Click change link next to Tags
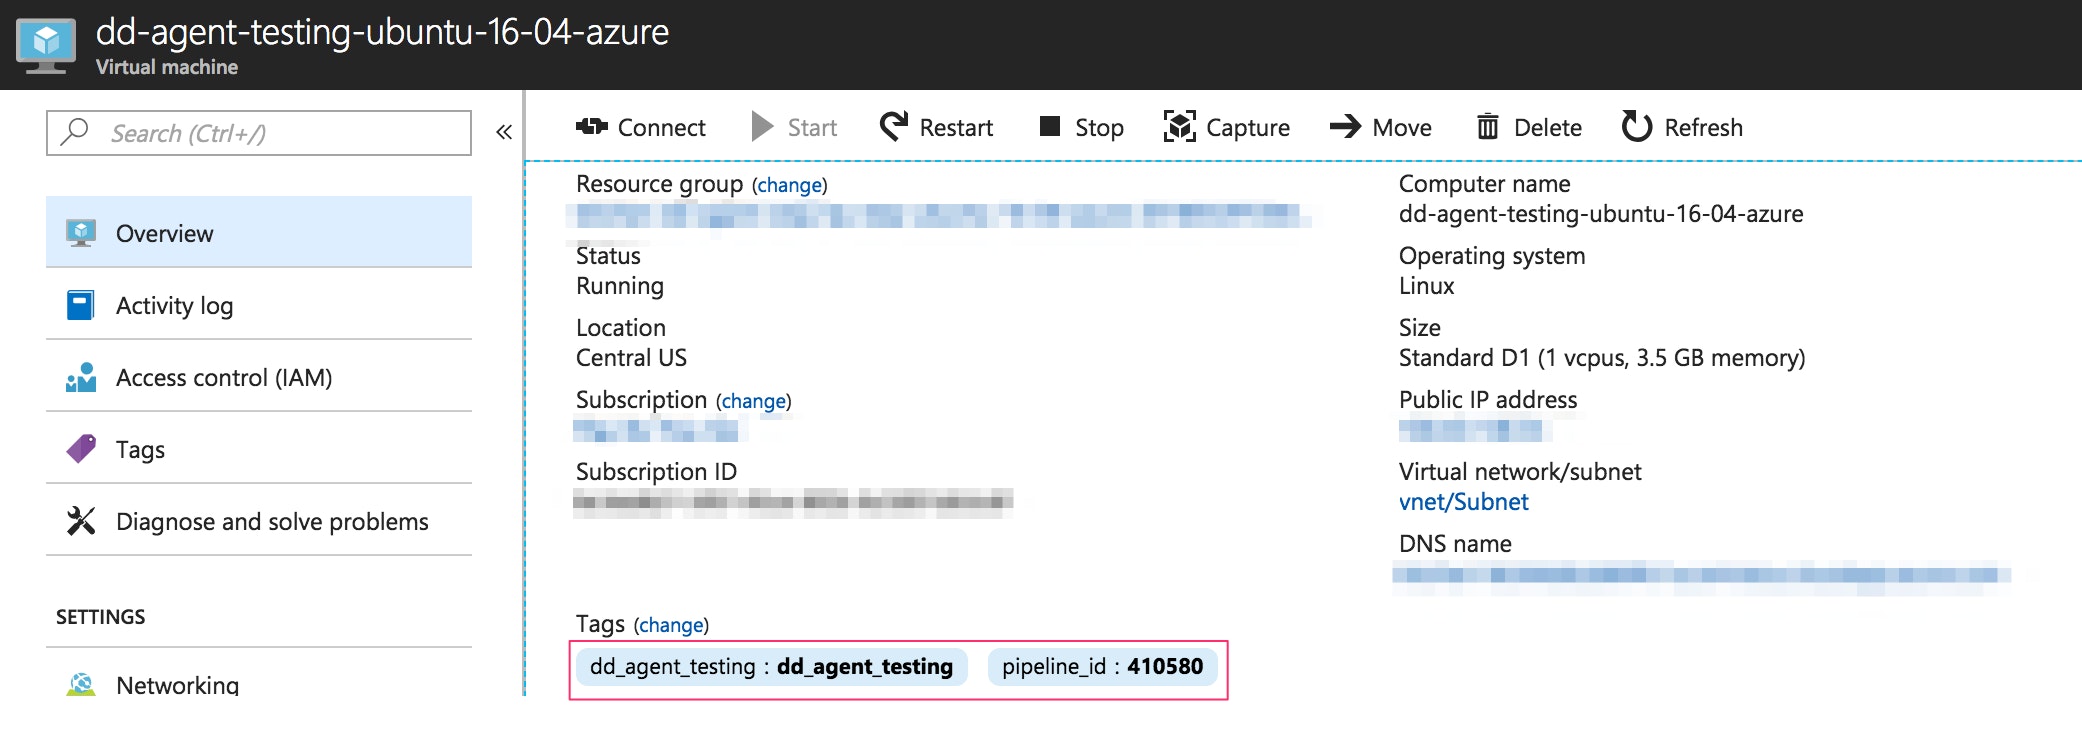The width and height of the screenshot is (2082, 742). pos(670,625)
